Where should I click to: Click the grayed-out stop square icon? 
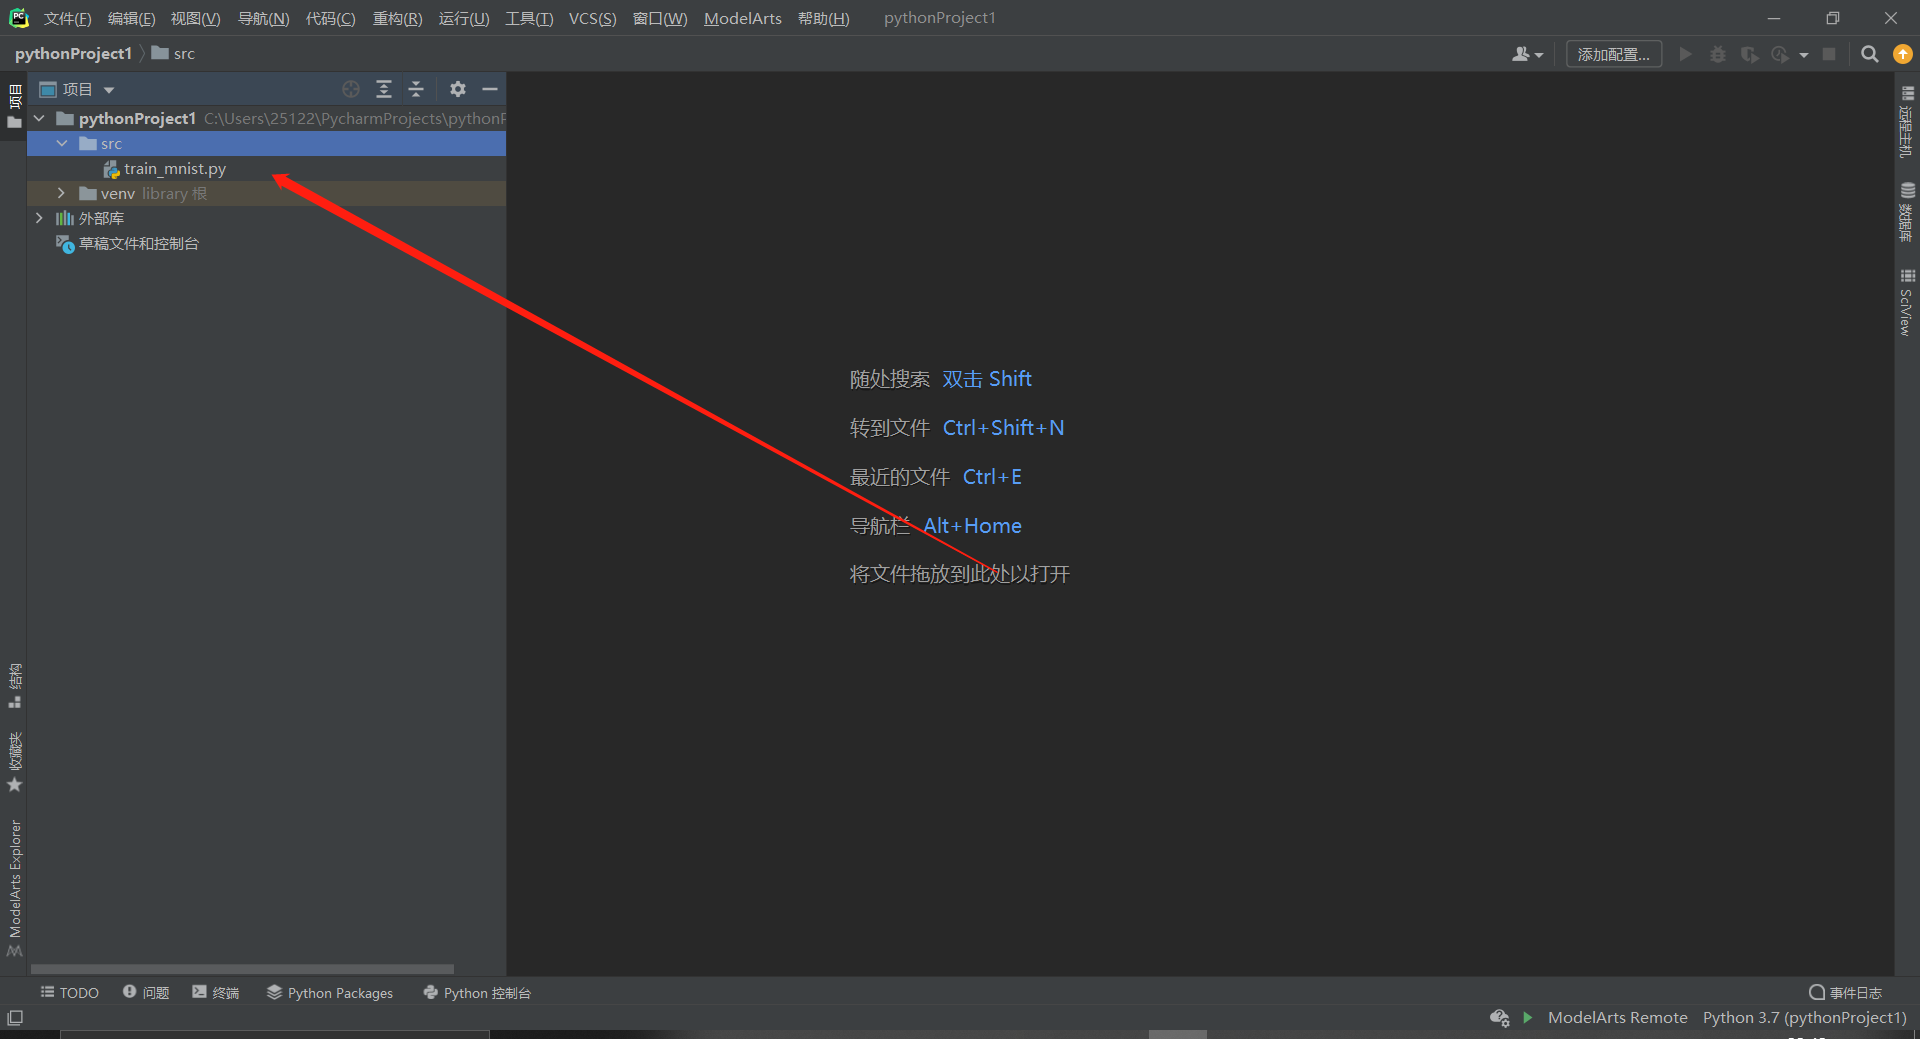click(1829, 54)
